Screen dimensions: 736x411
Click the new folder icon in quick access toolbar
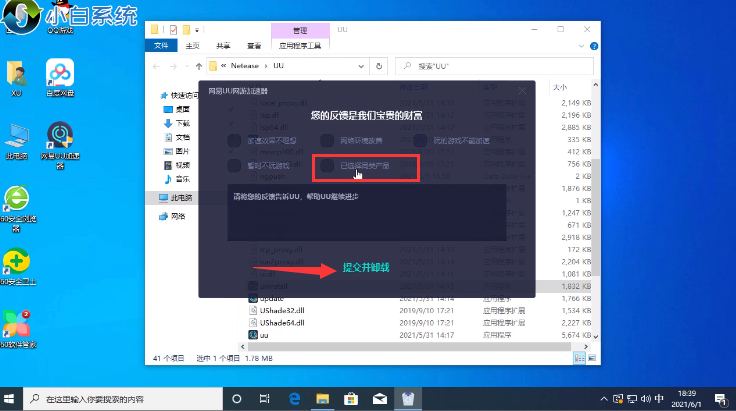point(186,30)
